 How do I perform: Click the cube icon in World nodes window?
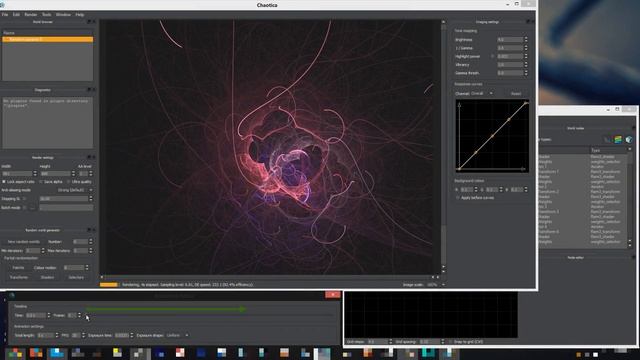[629, 140]
